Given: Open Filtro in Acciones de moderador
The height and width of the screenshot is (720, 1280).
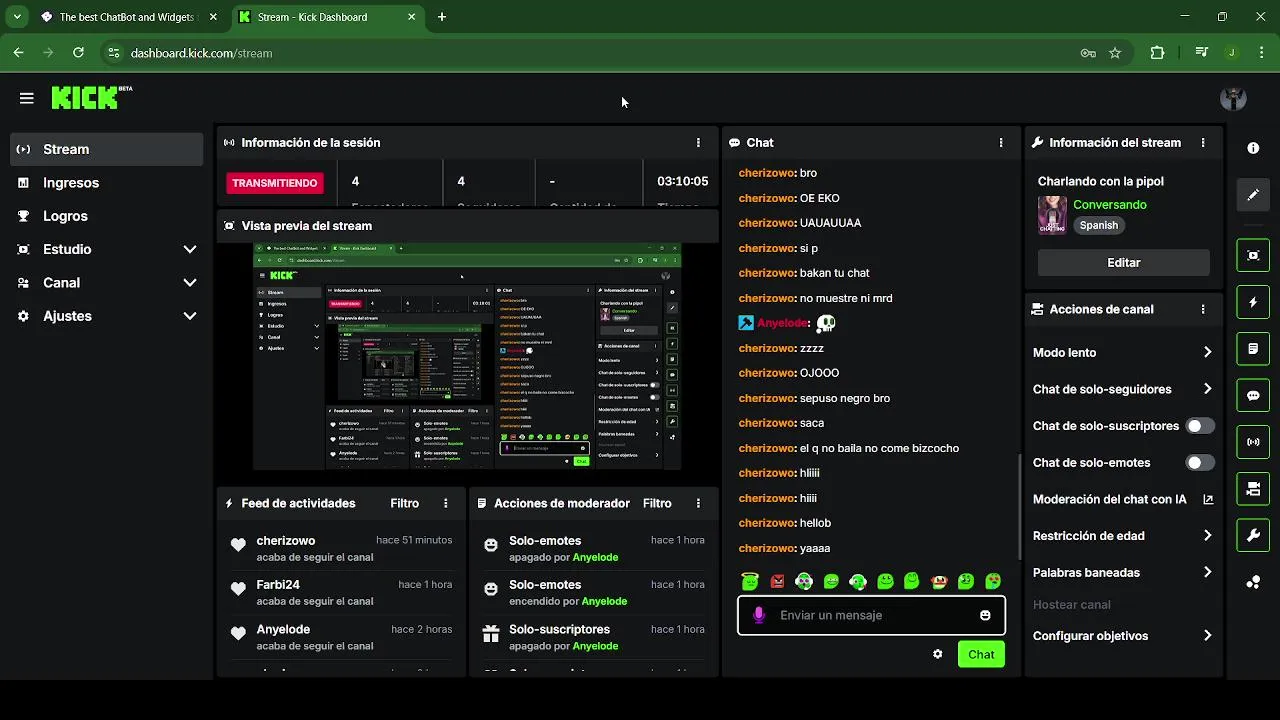Looking at the screenshot, I should [x=657, y=503].
